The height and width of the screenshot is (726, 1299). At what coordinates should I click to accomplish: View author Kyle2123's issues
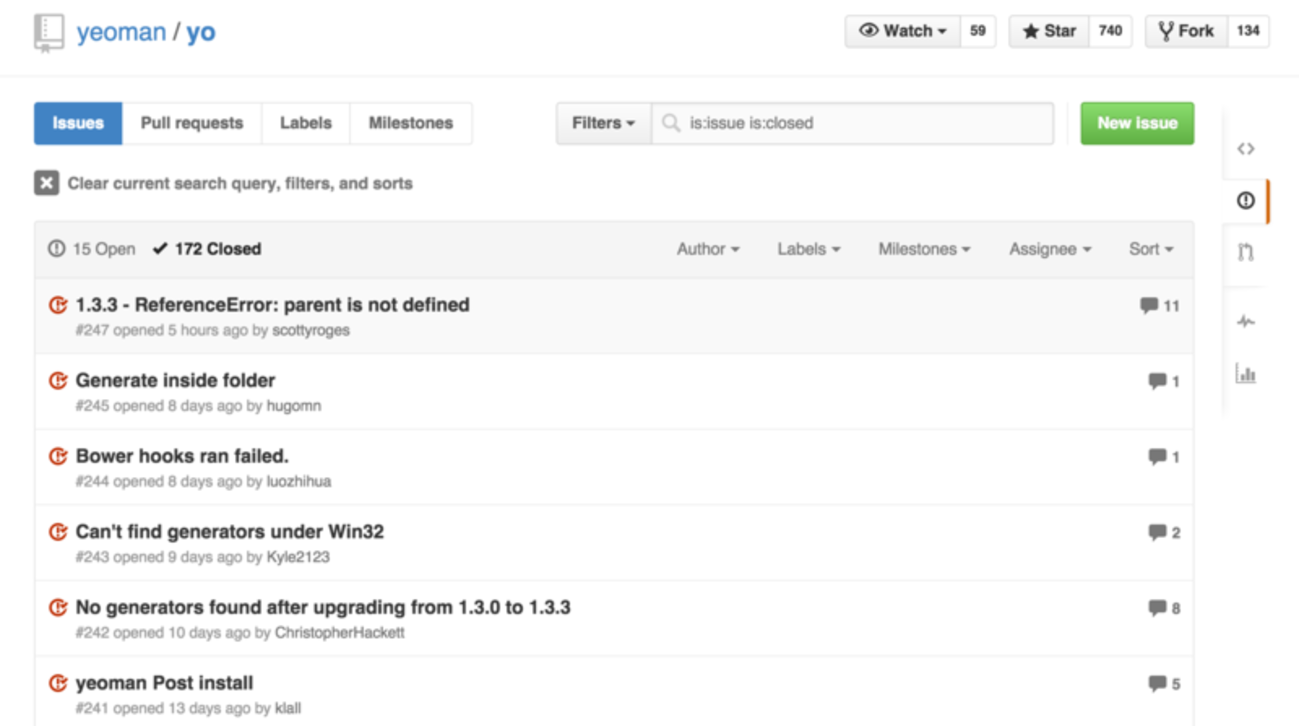coord(298,557)
